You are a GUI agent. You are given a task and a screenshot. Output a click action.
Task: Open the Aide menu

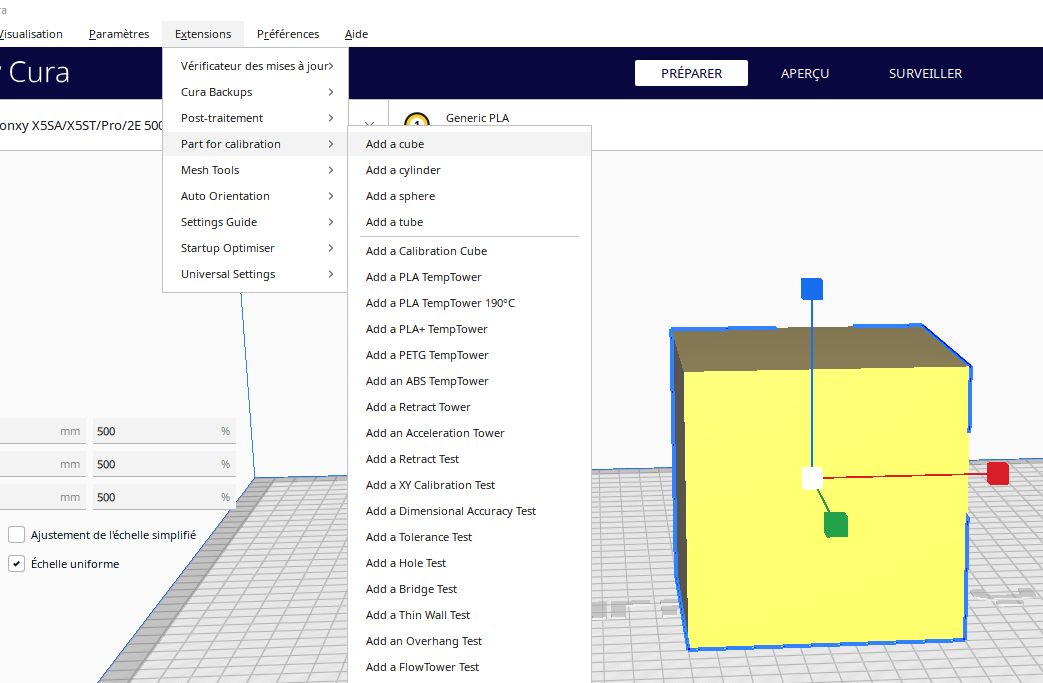click(x=357, y=34)
